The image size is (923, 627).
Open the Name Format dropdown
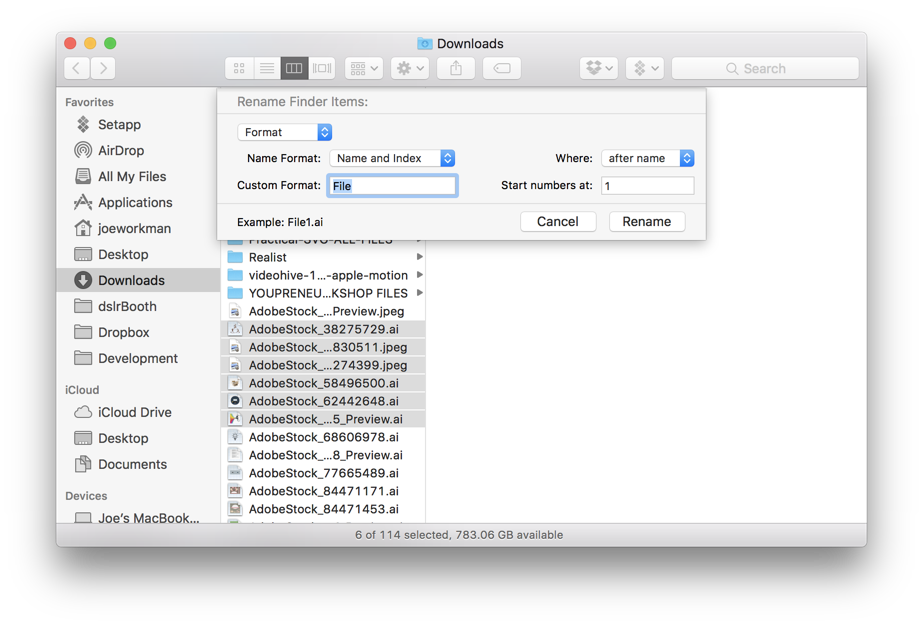(x=392, y=158)
